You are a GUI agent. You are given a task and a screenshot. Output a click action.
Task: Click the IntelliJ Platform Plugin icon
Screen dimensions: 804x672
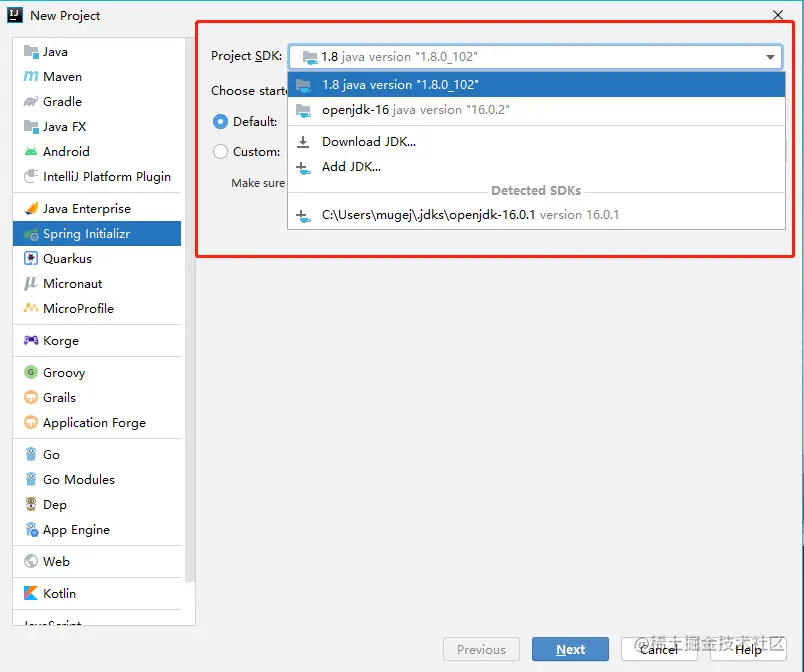[31, 176]
